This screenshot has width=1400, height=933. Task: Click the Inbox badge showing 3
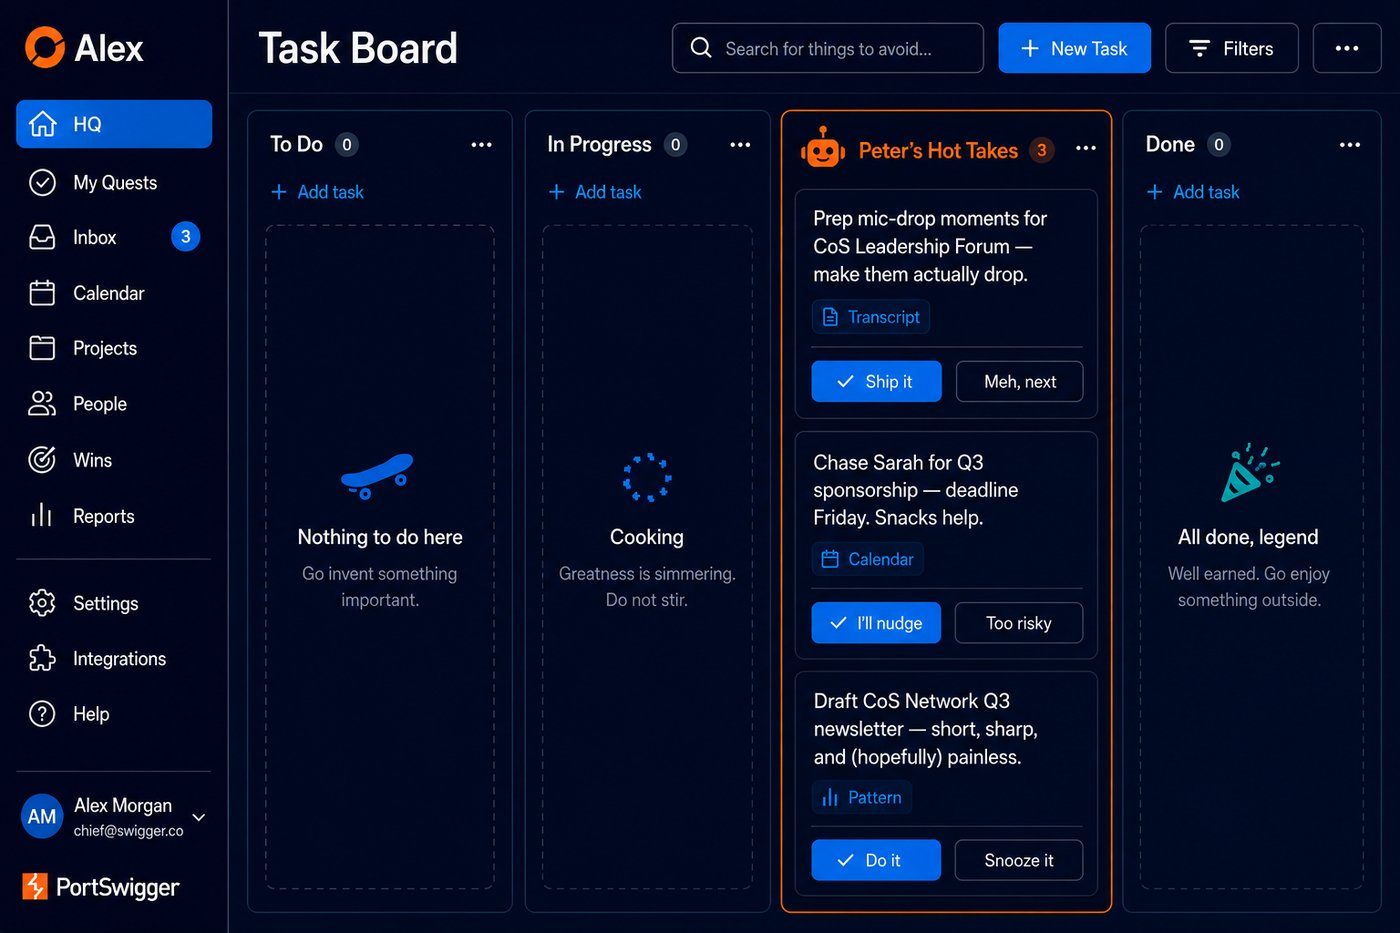pos(185,237)
